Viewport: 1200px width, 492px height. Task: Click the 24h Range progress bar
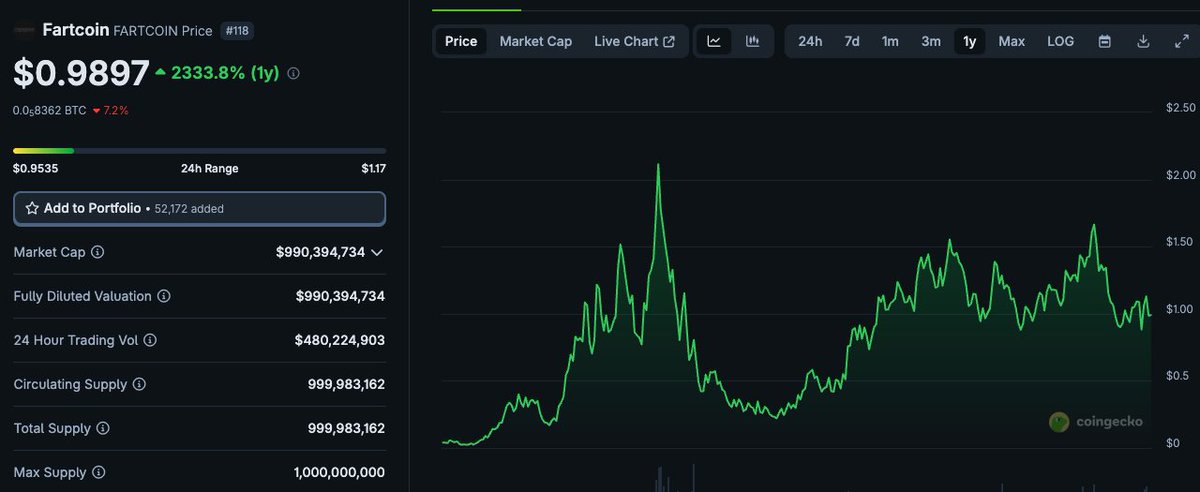(199, 151)
